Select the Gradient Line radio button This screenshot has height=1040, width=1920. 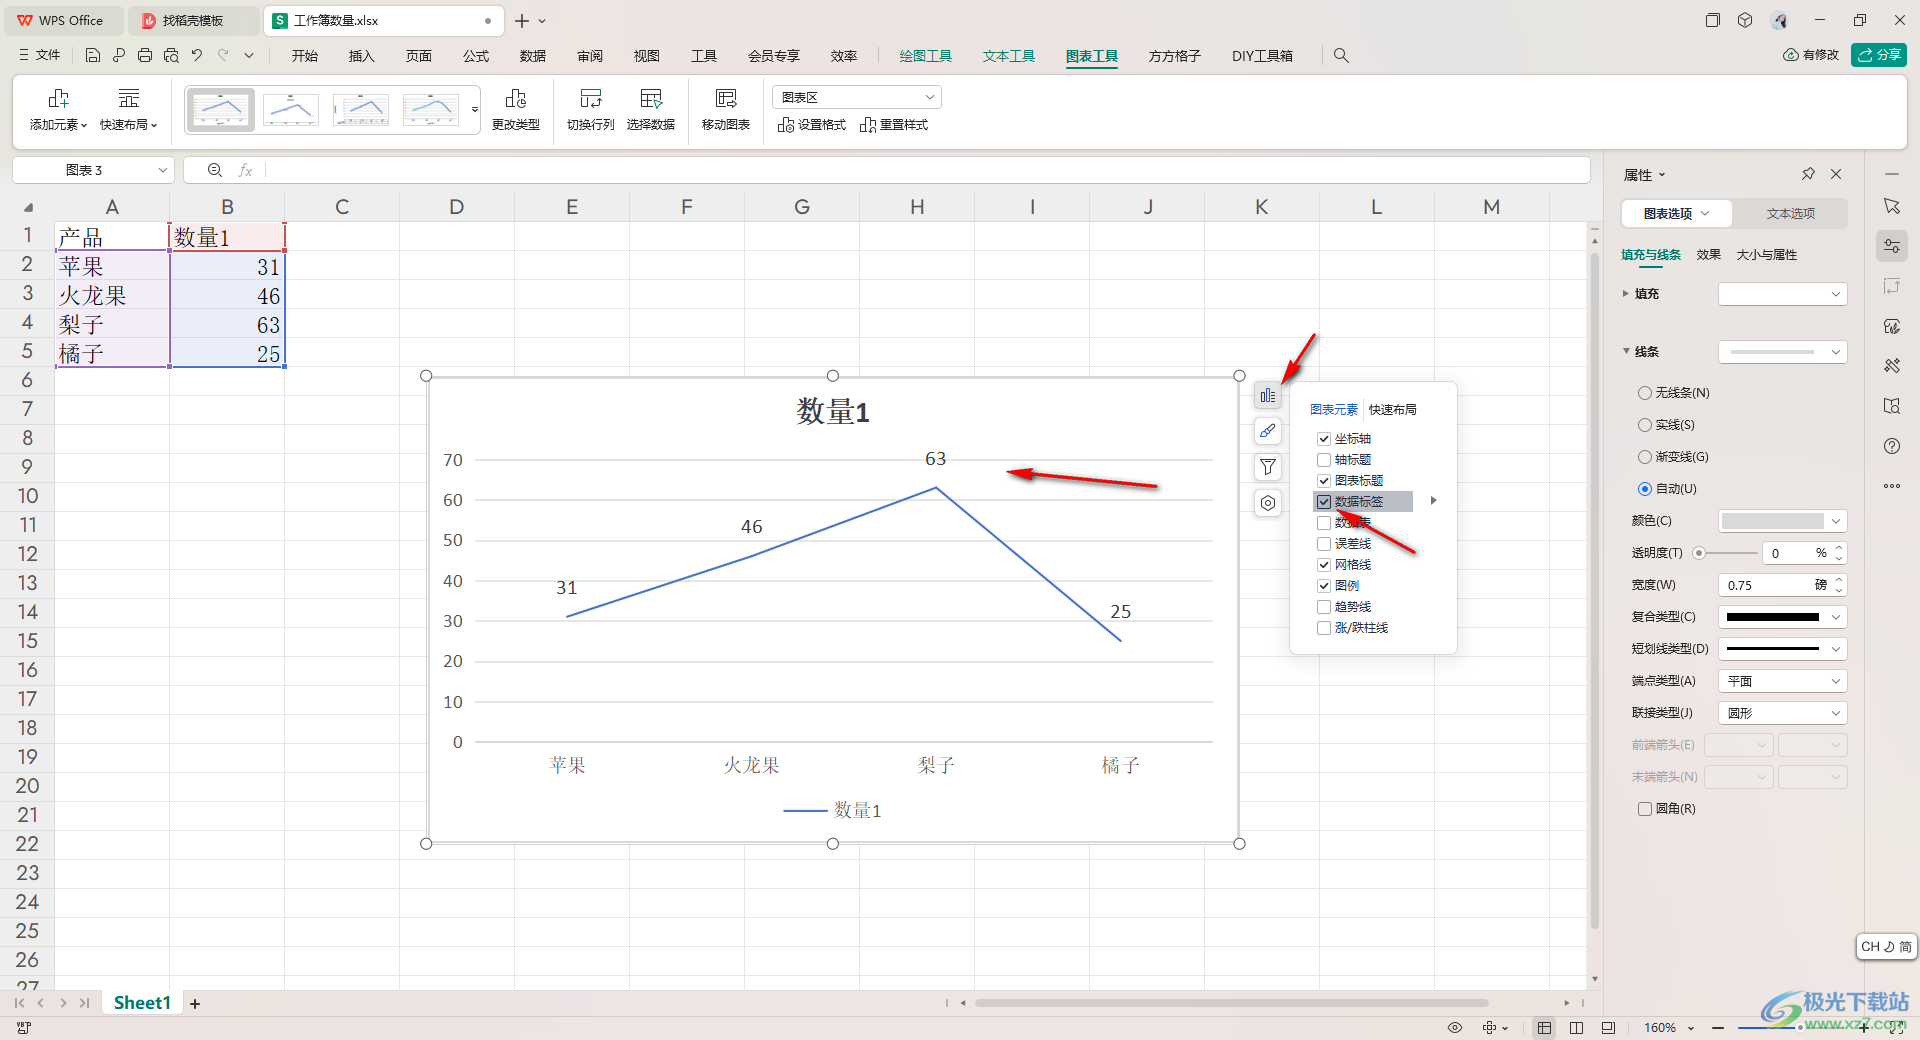tap(1645, 457)
